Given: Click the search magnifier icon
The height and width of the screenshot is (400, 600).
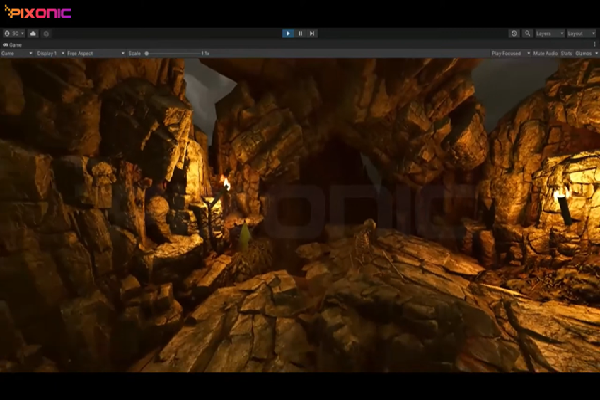Looking at the screenshot, I should coord(528,33).
